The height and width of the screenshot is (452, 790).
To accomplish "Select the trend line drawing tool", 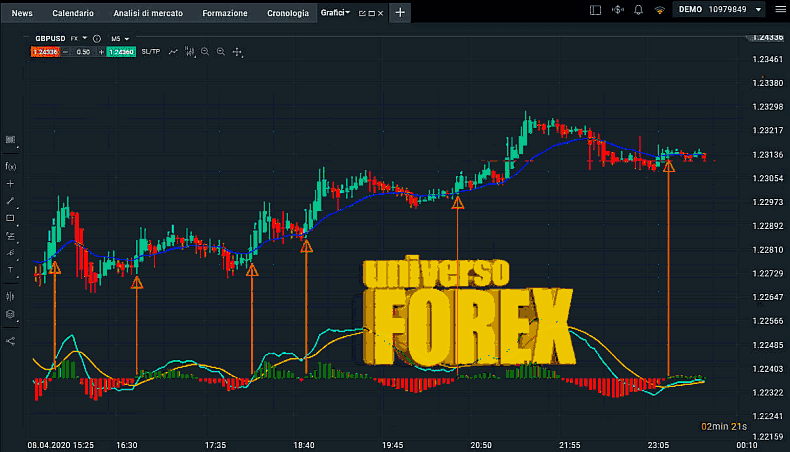I will click(x=10, y=201).
